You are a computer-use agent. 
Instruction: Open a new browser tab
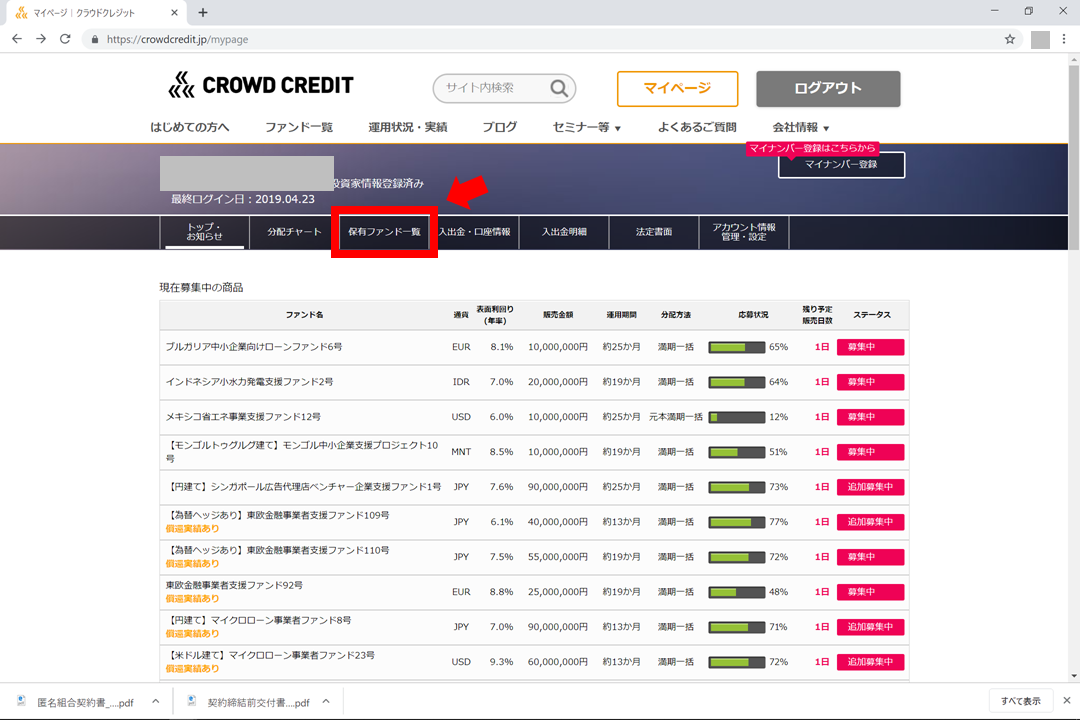pos(202,12)
